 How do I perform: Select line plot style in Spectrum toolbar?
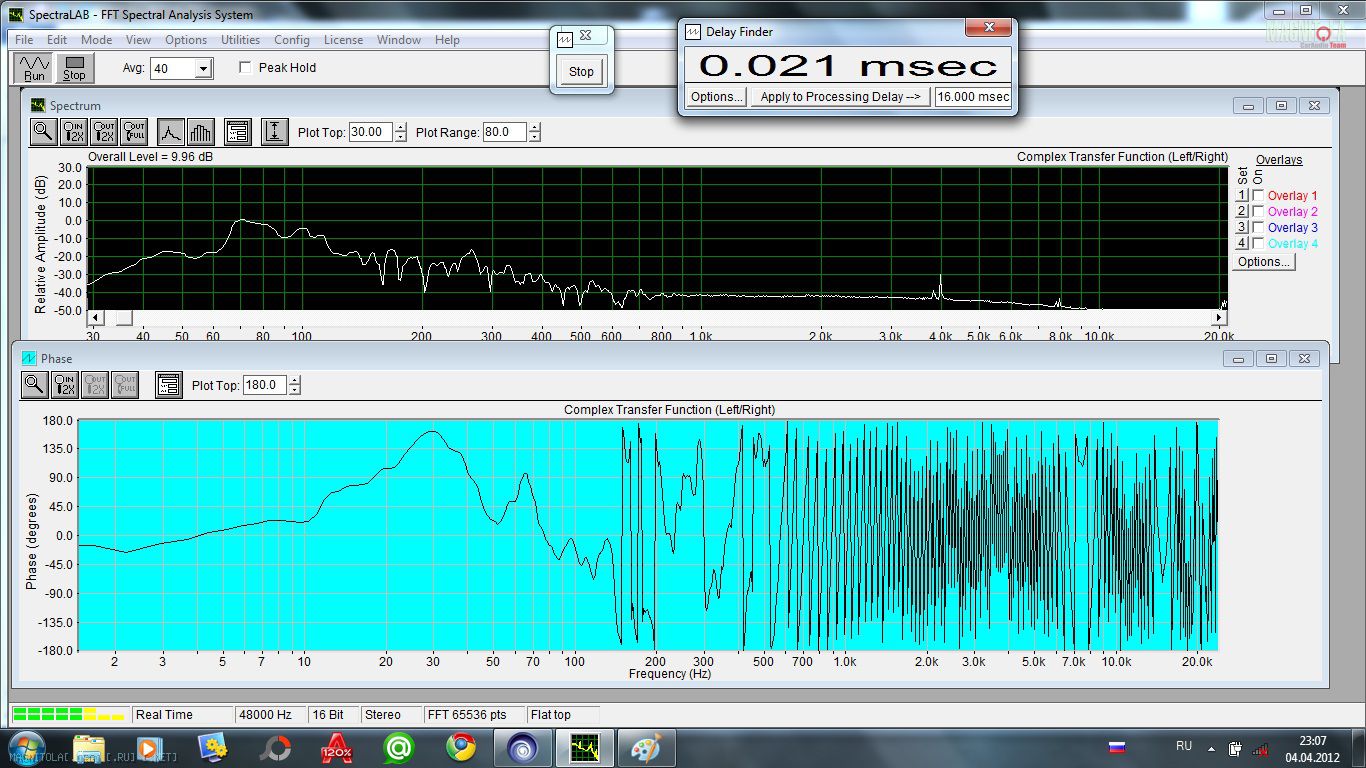pyautogui.click(x=171, y=131)
